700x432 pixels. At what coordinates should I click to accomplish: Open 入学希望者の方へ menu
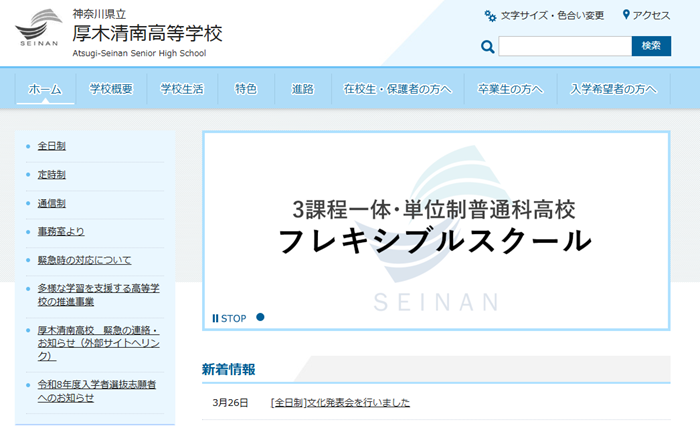click(614, 89)
